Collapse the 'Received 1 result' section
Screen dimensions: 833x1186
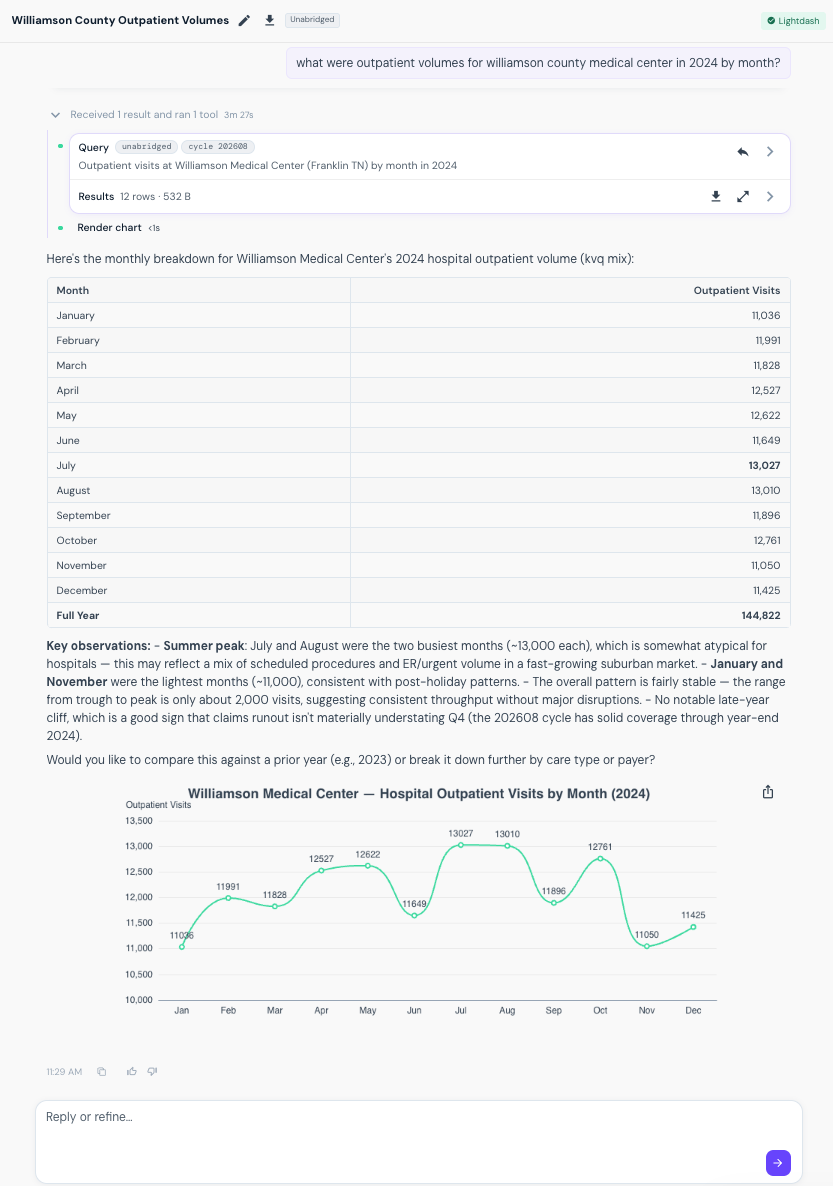point(55,115)
